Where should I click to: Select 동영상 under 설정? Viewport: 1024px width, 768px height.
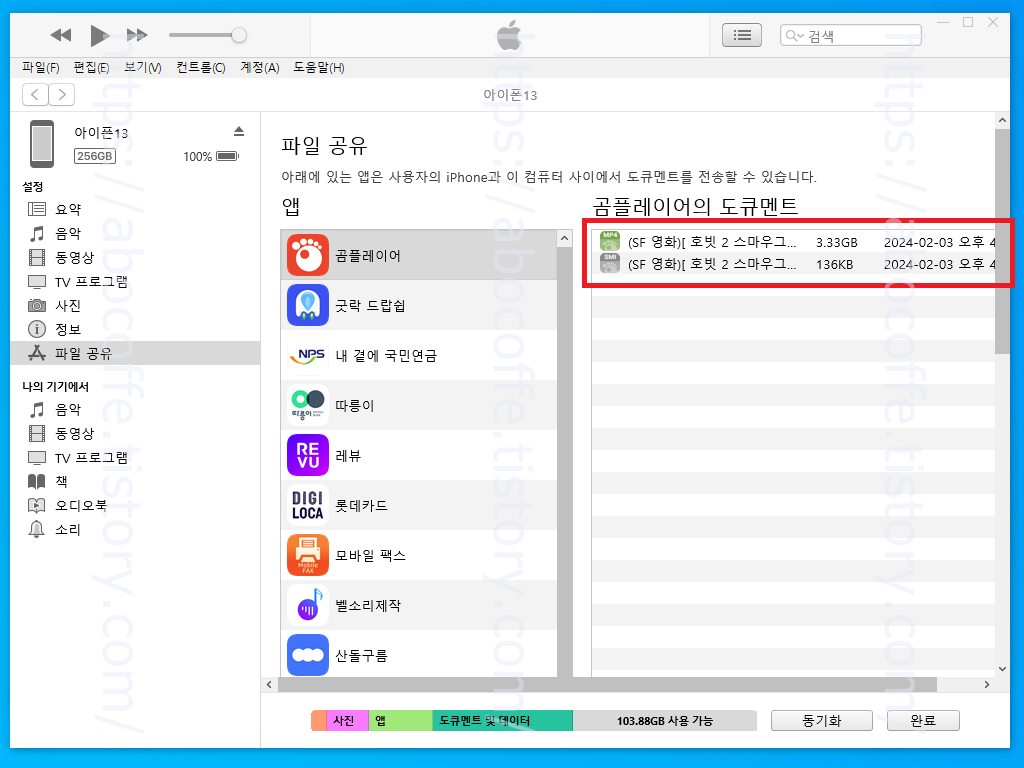click(135, 257)
